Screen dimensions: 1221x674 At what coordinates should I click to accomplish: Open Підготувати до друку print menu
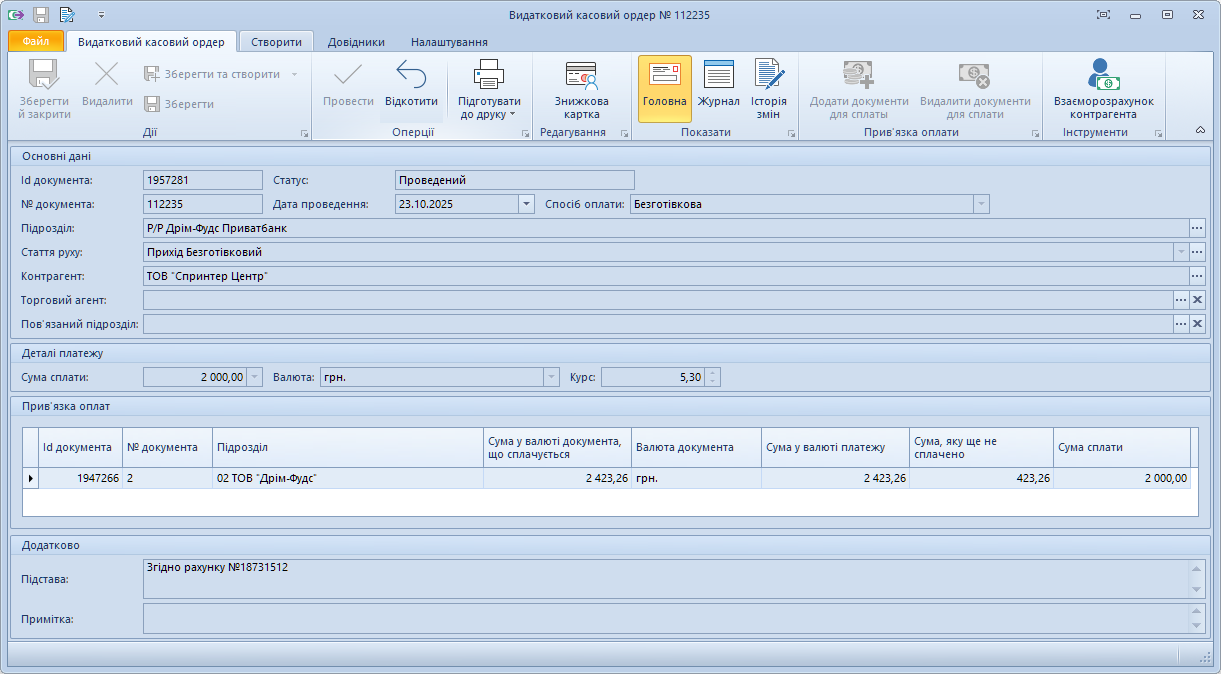pyautogui.click(x=489, y=90)
